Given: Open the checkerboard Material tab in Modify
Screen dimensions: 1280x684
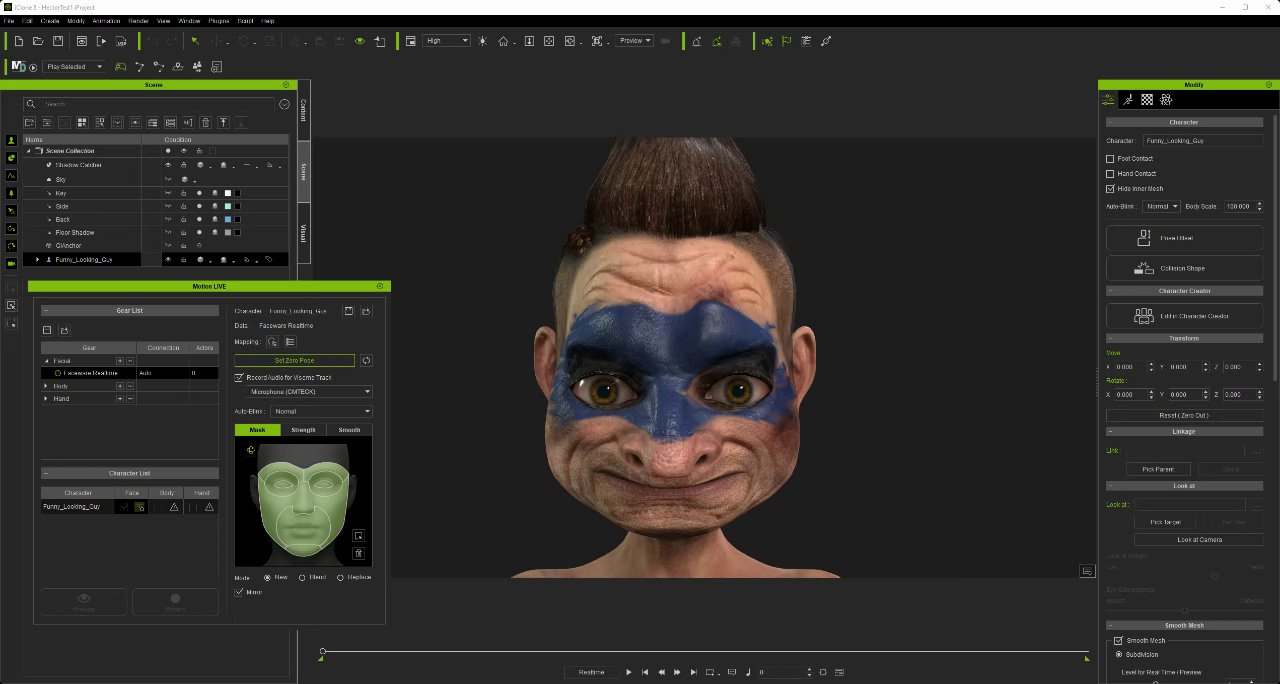Looking at the screenshot, I should (x=1147, y=100).
